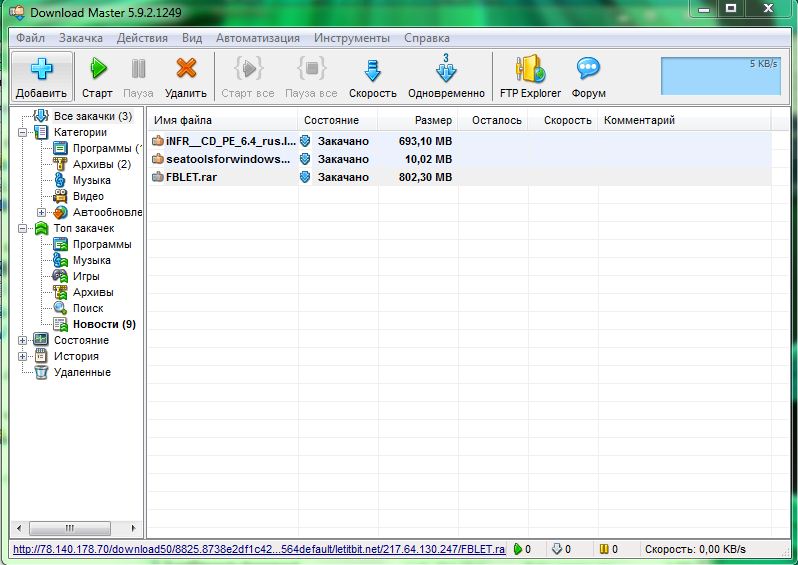Open the Форум chat bubble icon
Screen dimensions: 798x565
[x=588, y=69]
